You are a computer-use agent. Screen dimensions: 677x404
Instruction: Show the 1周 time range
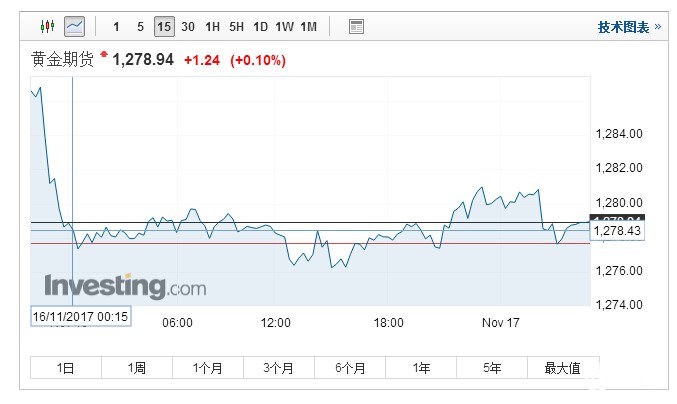coord(137,368)
